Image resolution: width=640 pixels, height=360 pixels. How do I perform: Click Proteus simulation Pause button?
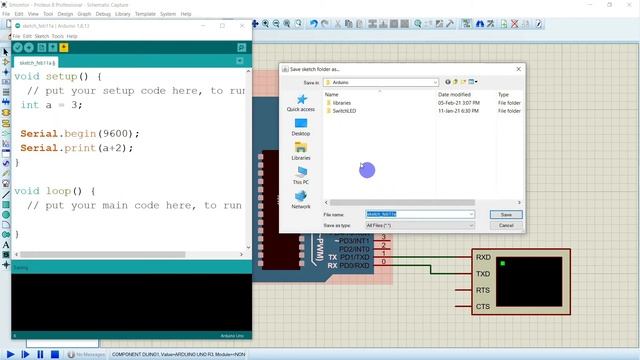[40, 354]
